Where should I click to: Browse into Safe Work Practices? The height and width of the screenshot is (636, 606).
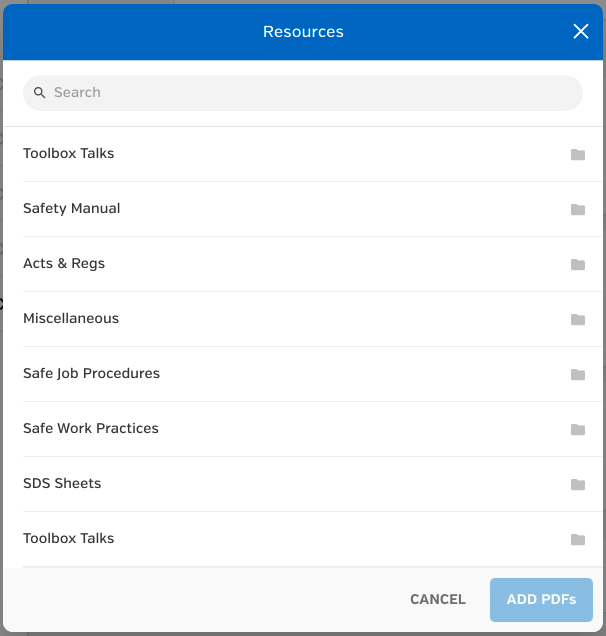click(312, 429)
